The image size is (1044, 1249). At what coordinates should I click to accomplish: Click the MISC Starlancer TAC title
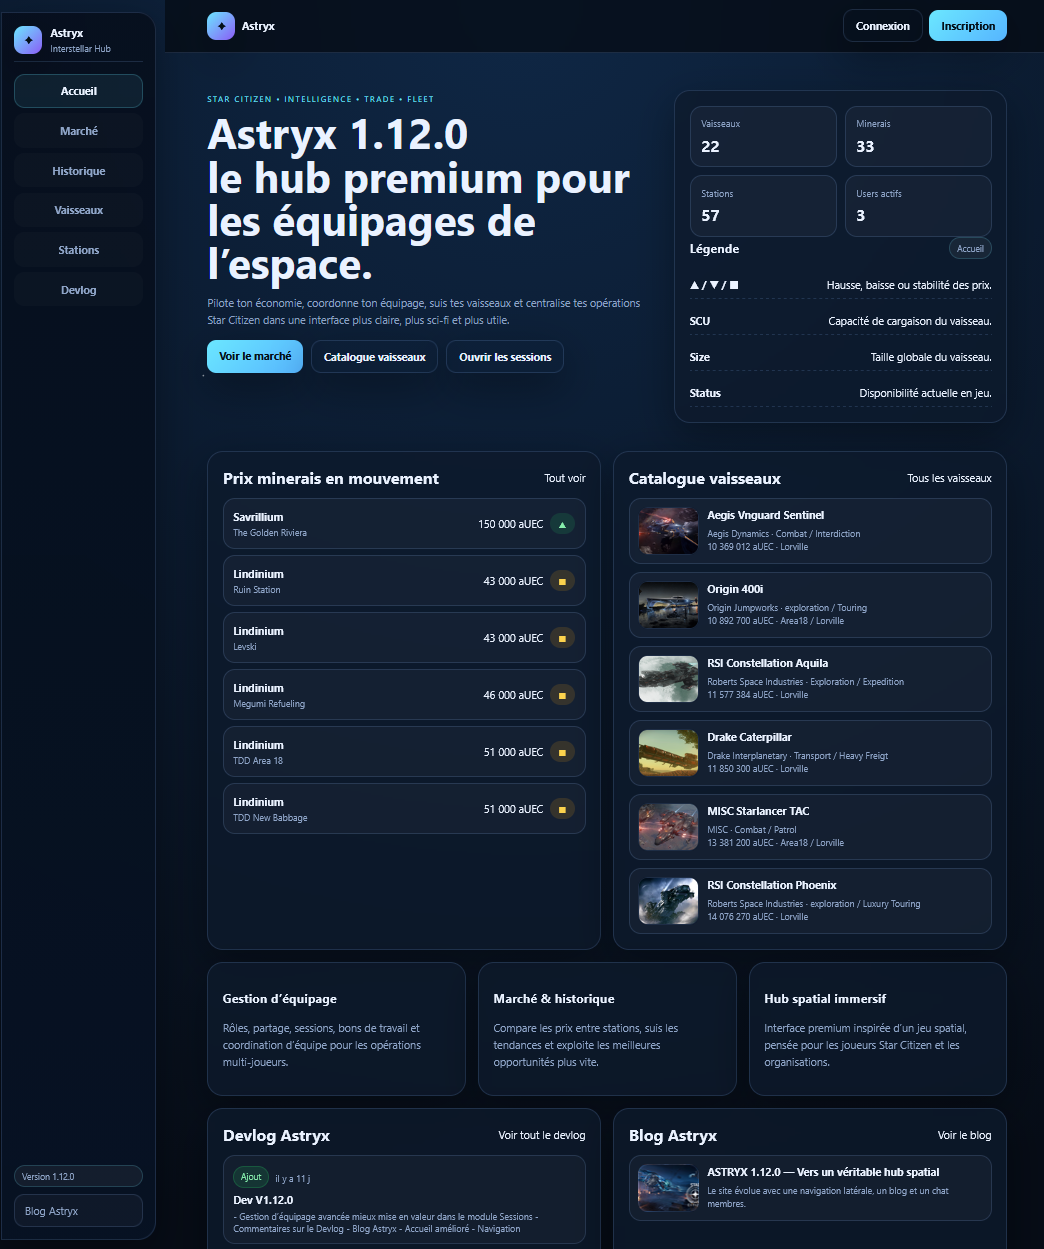758,811
